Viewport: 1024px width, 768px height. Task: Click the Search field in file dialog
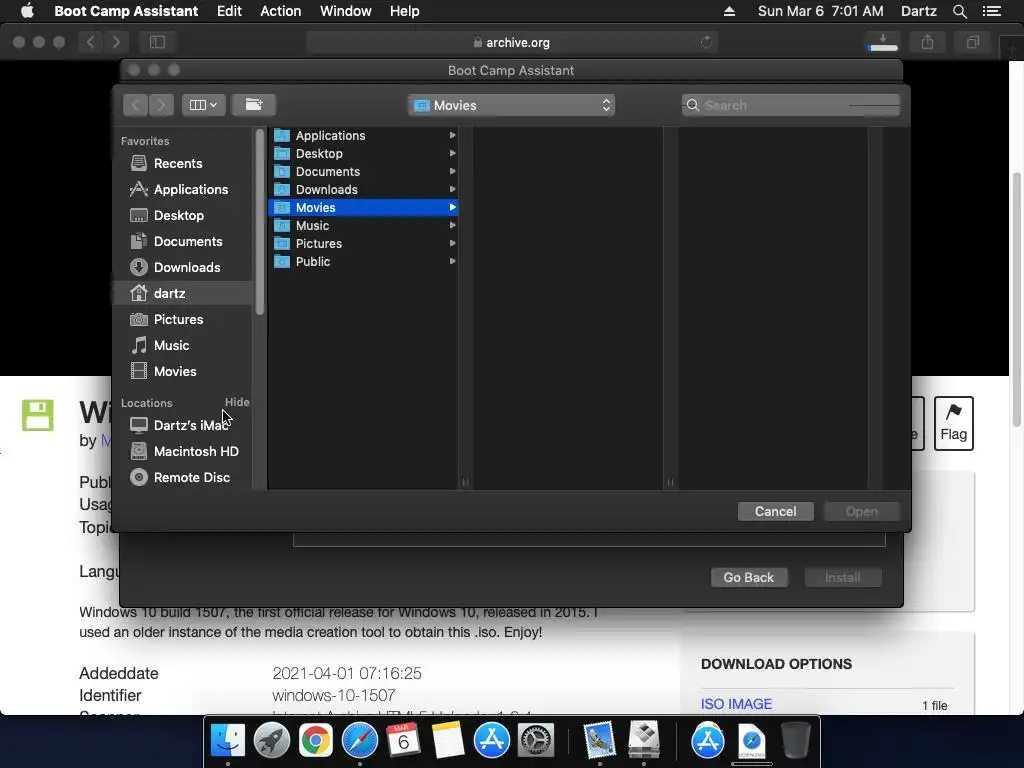click(791, 105)
